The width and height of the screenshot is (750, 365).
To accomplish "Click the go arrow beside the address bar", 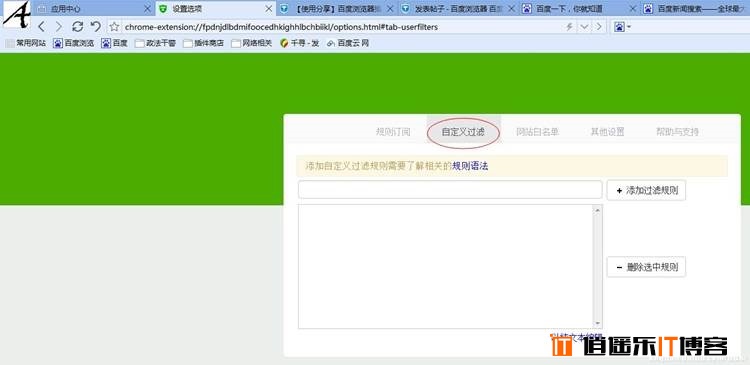I will click(598, 27).
